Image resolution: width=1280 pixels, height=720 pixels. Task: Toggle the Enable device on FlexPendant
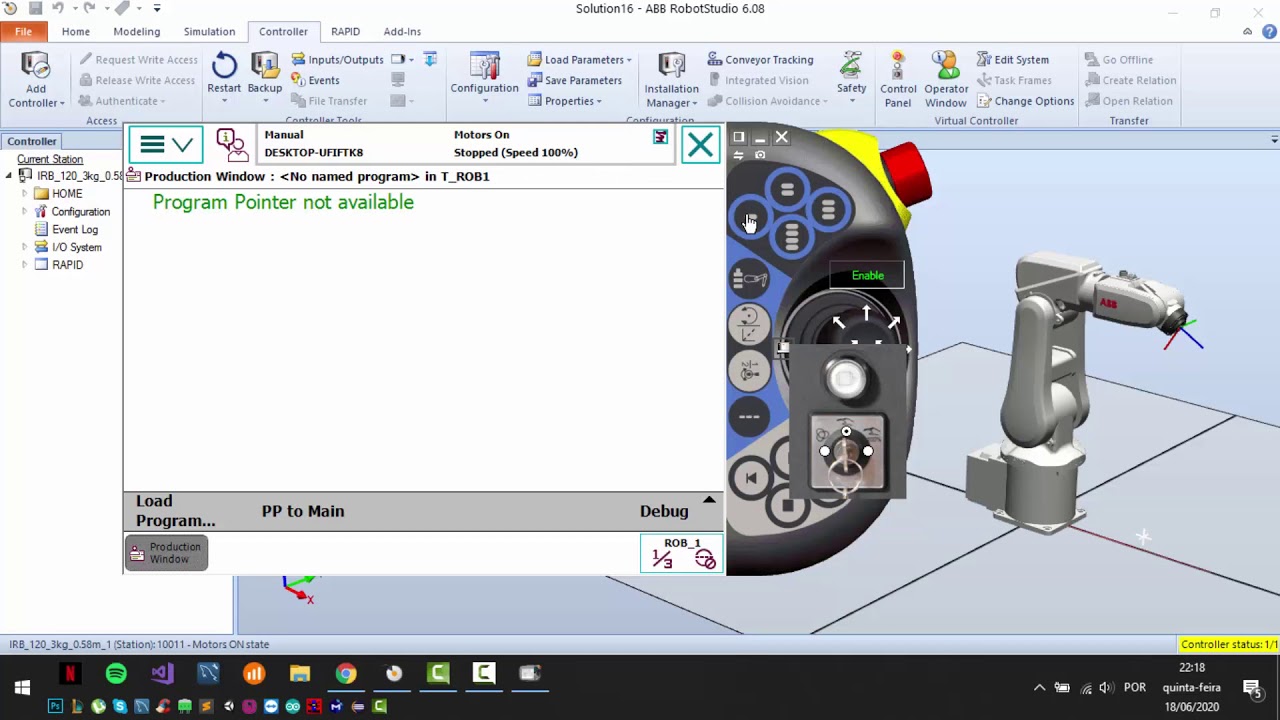coord(867,275)
